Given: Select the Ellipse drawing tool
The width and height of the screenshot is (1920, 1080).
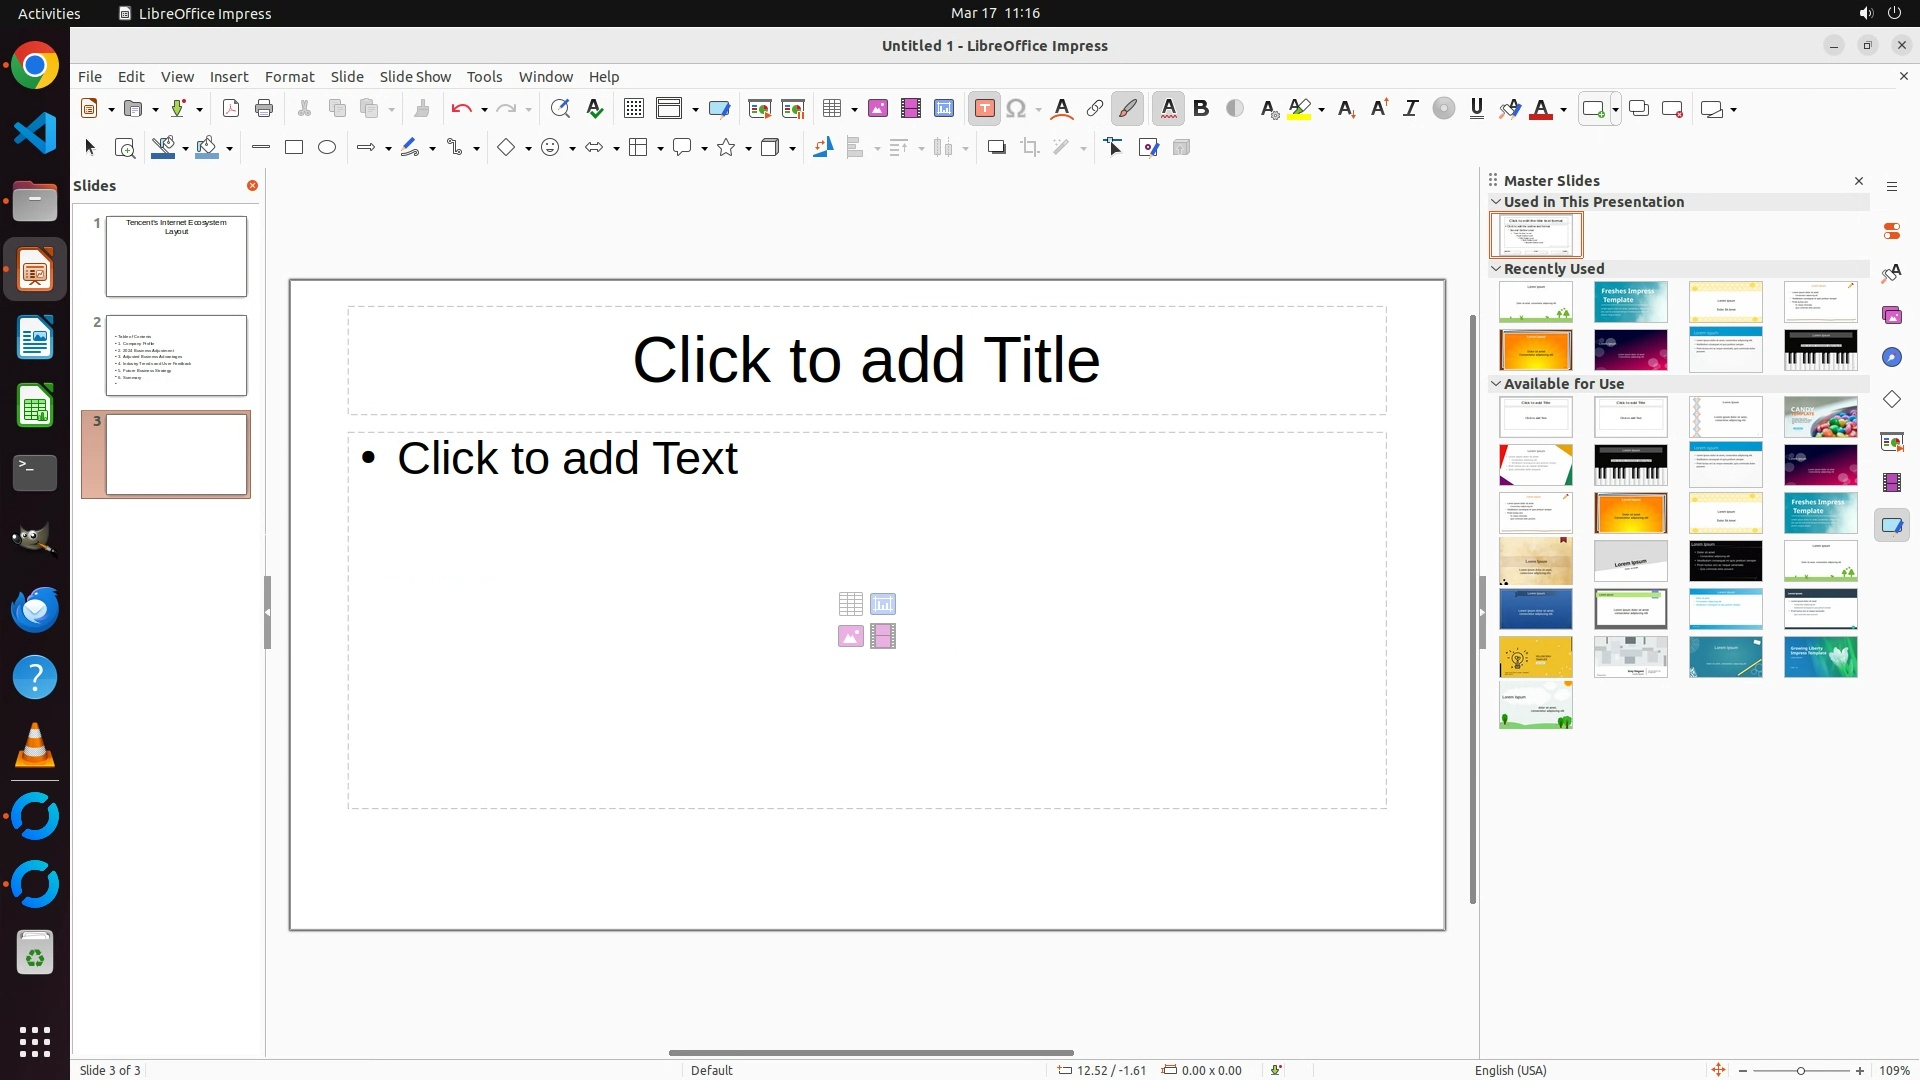Looking at the screenshot, I should 327,148.
